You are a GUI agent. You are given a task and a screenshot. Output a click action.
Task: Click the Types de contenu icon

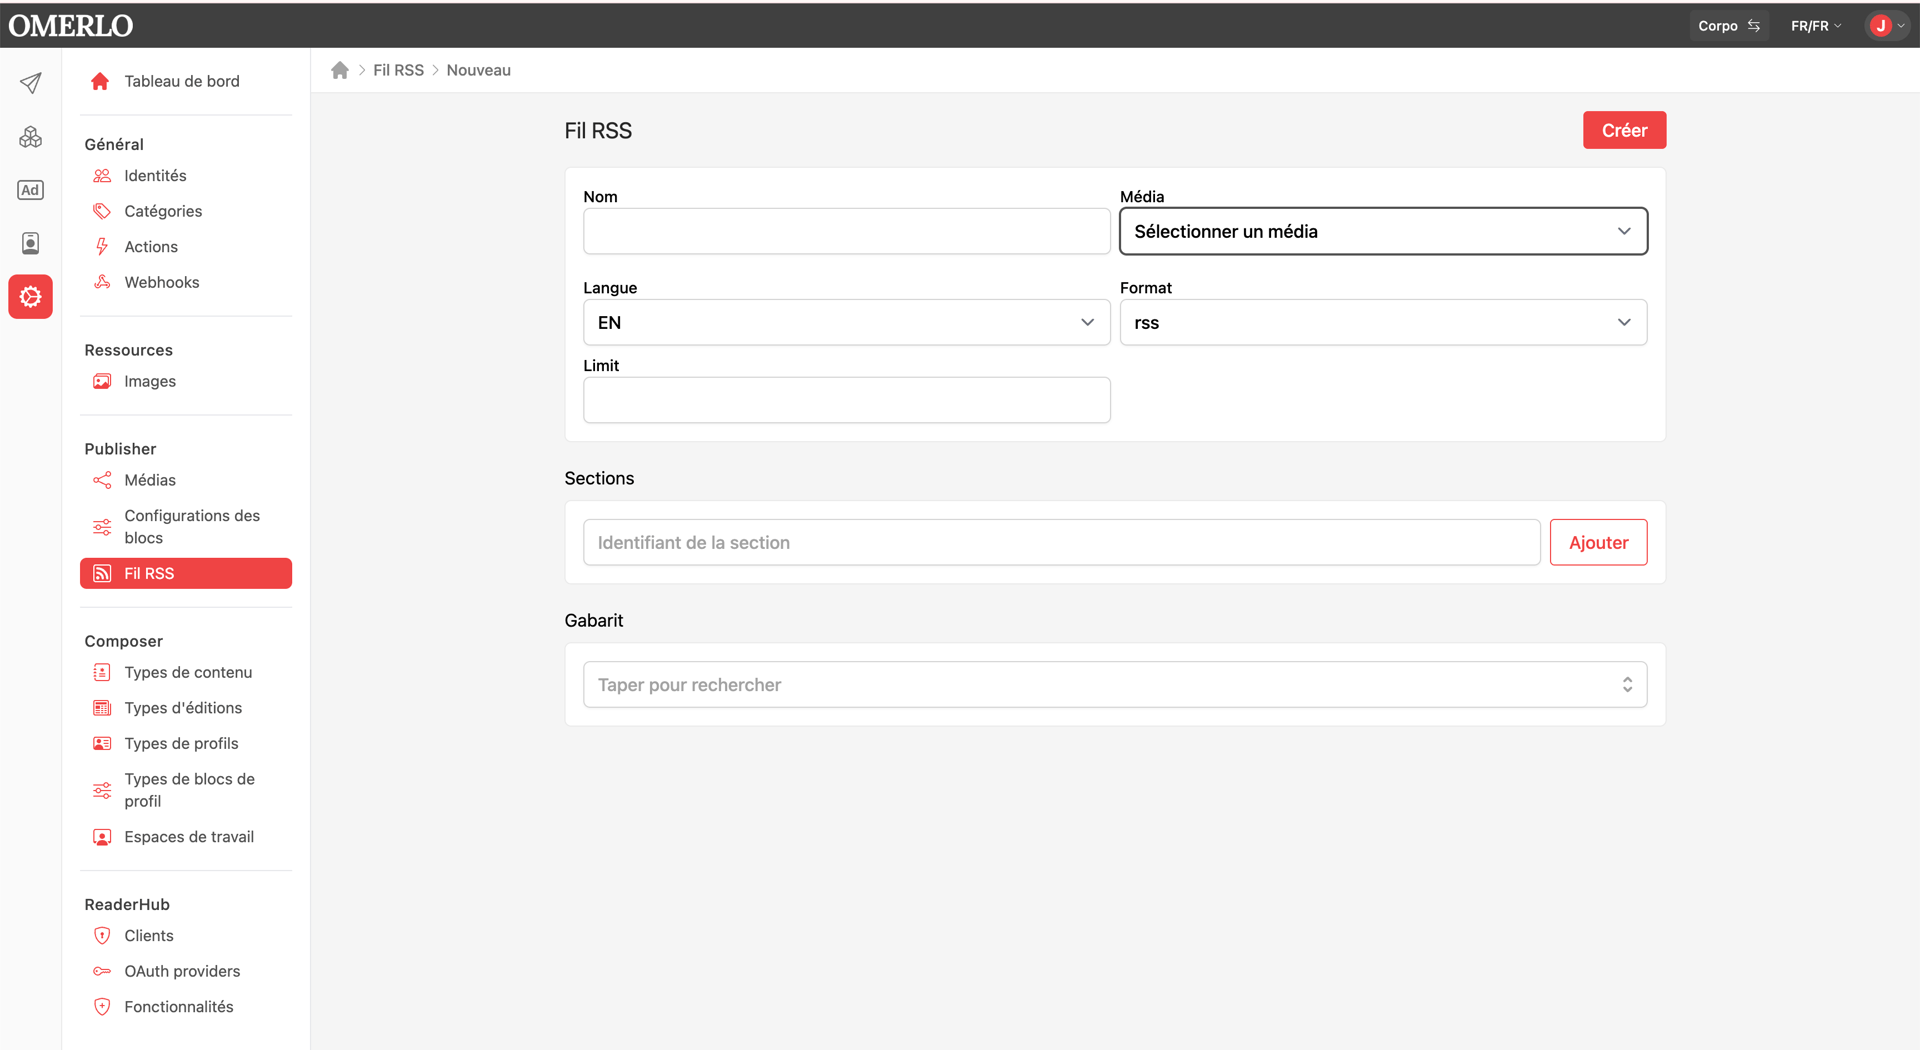[x=102, y=672]
